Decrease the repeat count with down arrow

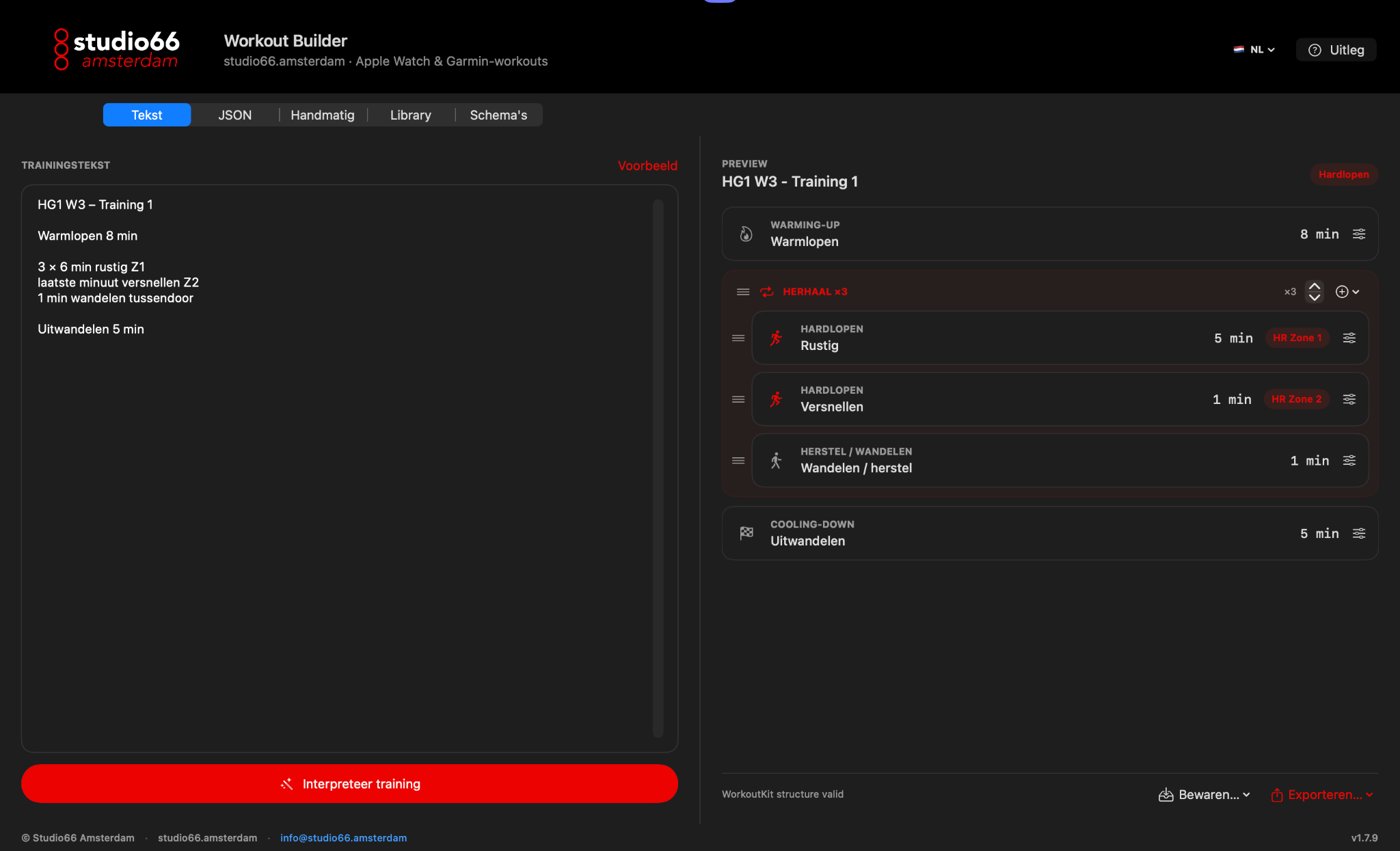click(x=1314, y=297)
